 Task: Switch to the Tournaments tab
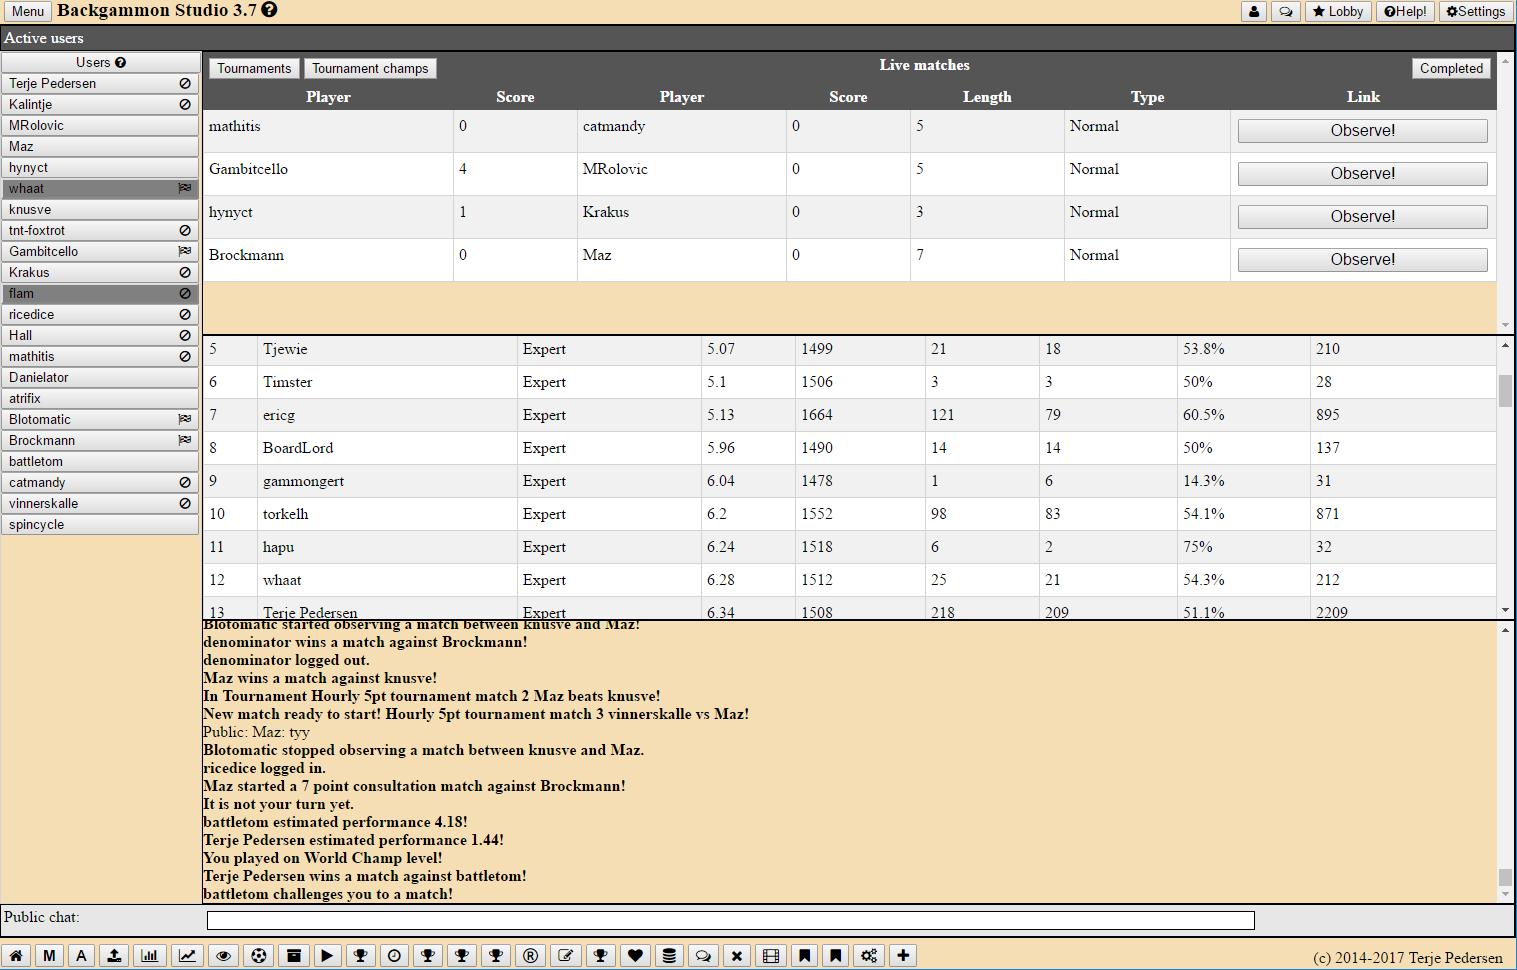(254, 69)
